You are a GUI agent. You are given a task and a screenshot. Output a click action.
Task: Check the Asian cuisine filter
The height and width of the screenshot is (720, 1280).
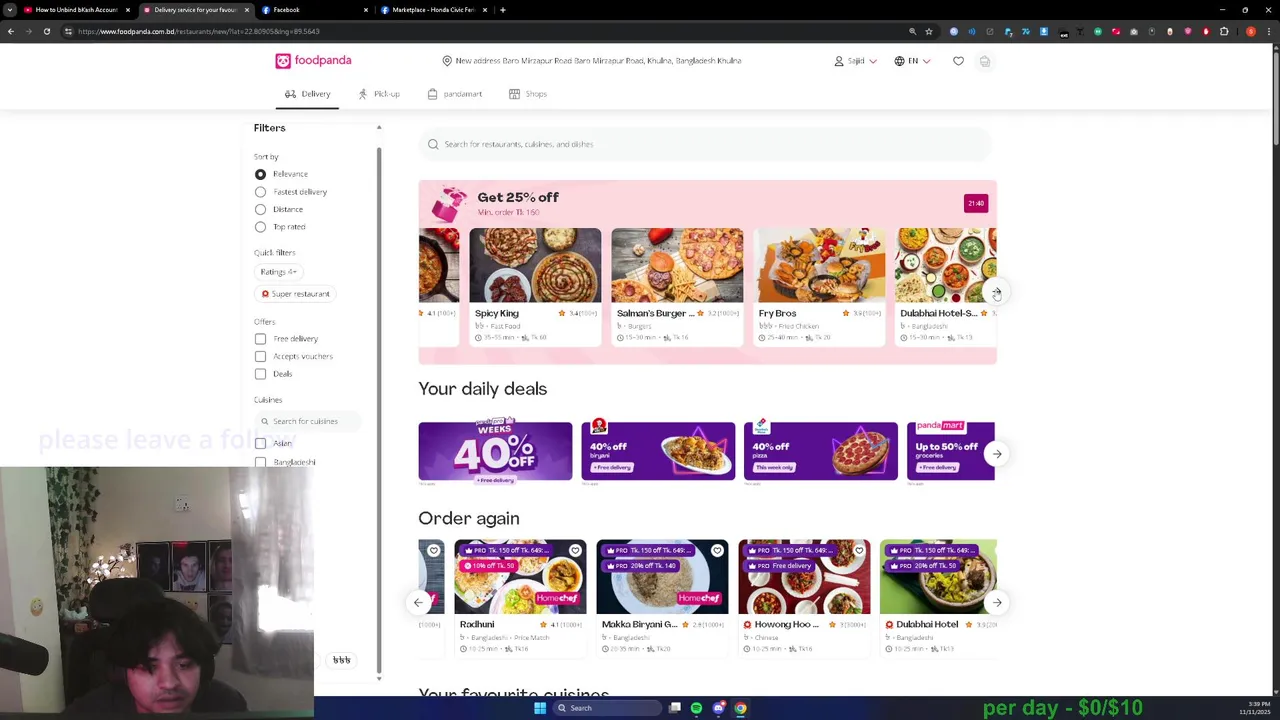tap(260, 443)
